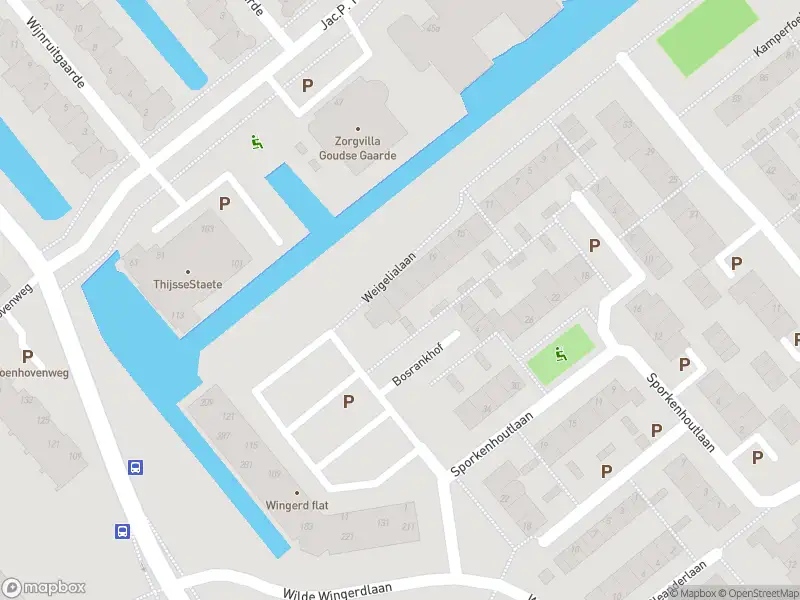Click the lower bus stop icon
The height and width of the screenshot is (600, 800).
coord(122,532)
